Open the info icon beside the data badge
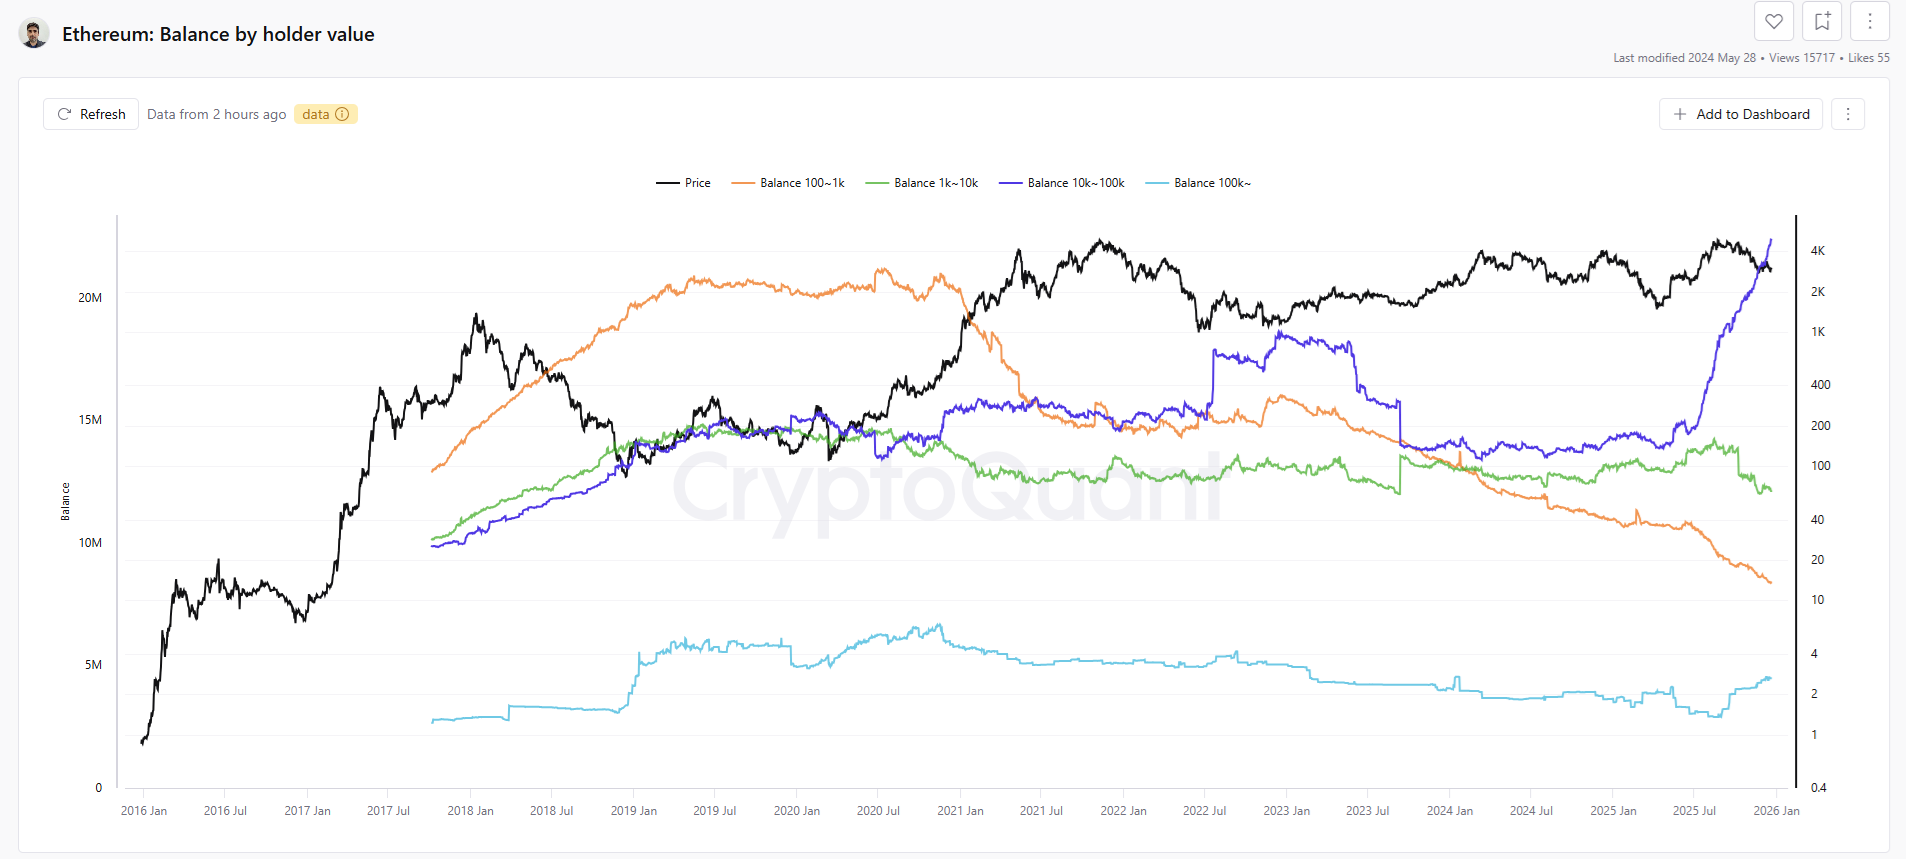This screenshot has height=859, width=1906. 343,114
